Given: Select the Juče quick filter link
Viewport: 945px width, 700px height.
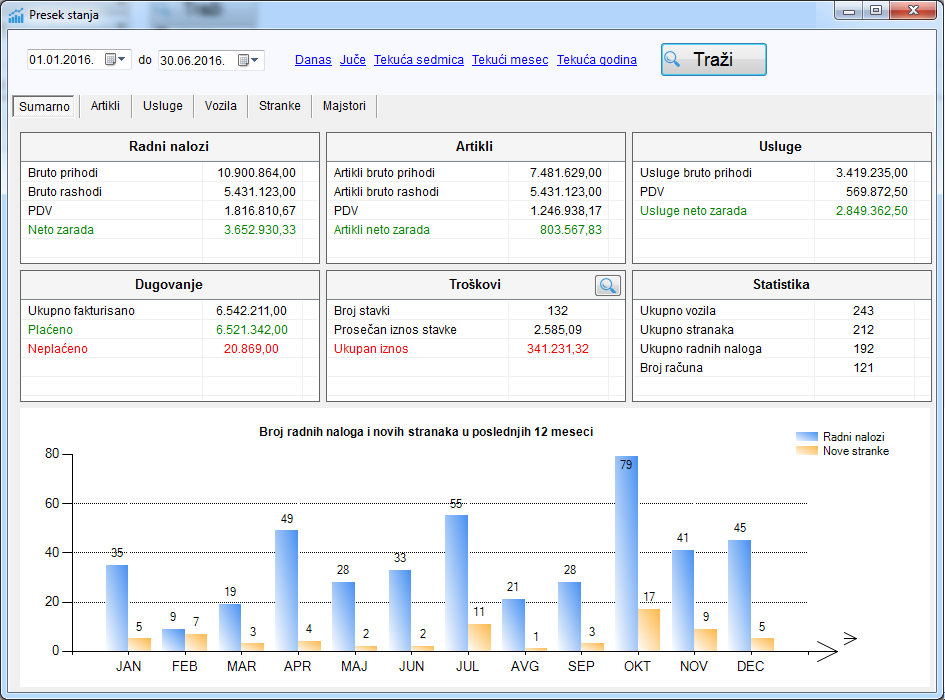Looking at the screenshot, I should point(353,60).
